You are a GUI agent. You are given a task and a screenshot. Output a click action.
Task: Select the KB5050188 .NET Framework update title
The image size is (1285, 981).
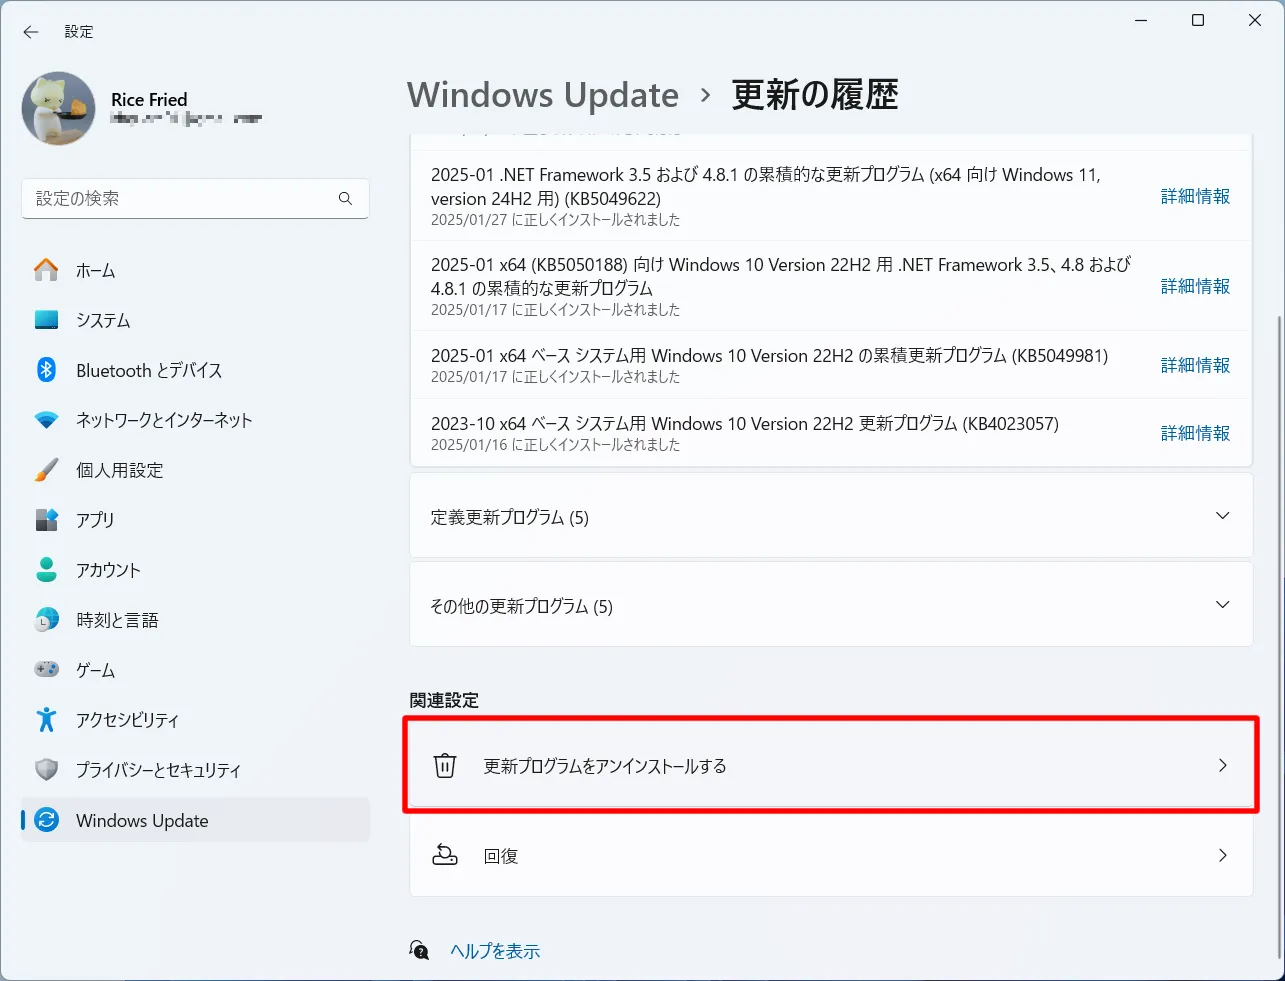coord(781,276)
